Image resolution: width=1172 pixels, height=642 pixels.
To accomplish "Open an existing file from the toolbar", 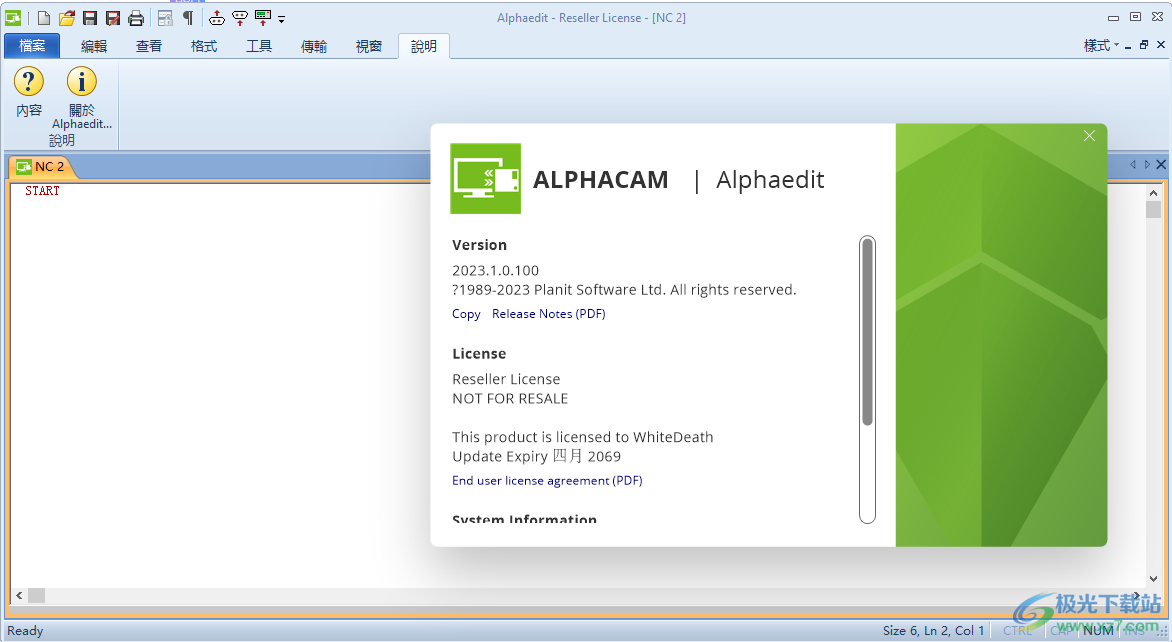I will click(66, 17).
